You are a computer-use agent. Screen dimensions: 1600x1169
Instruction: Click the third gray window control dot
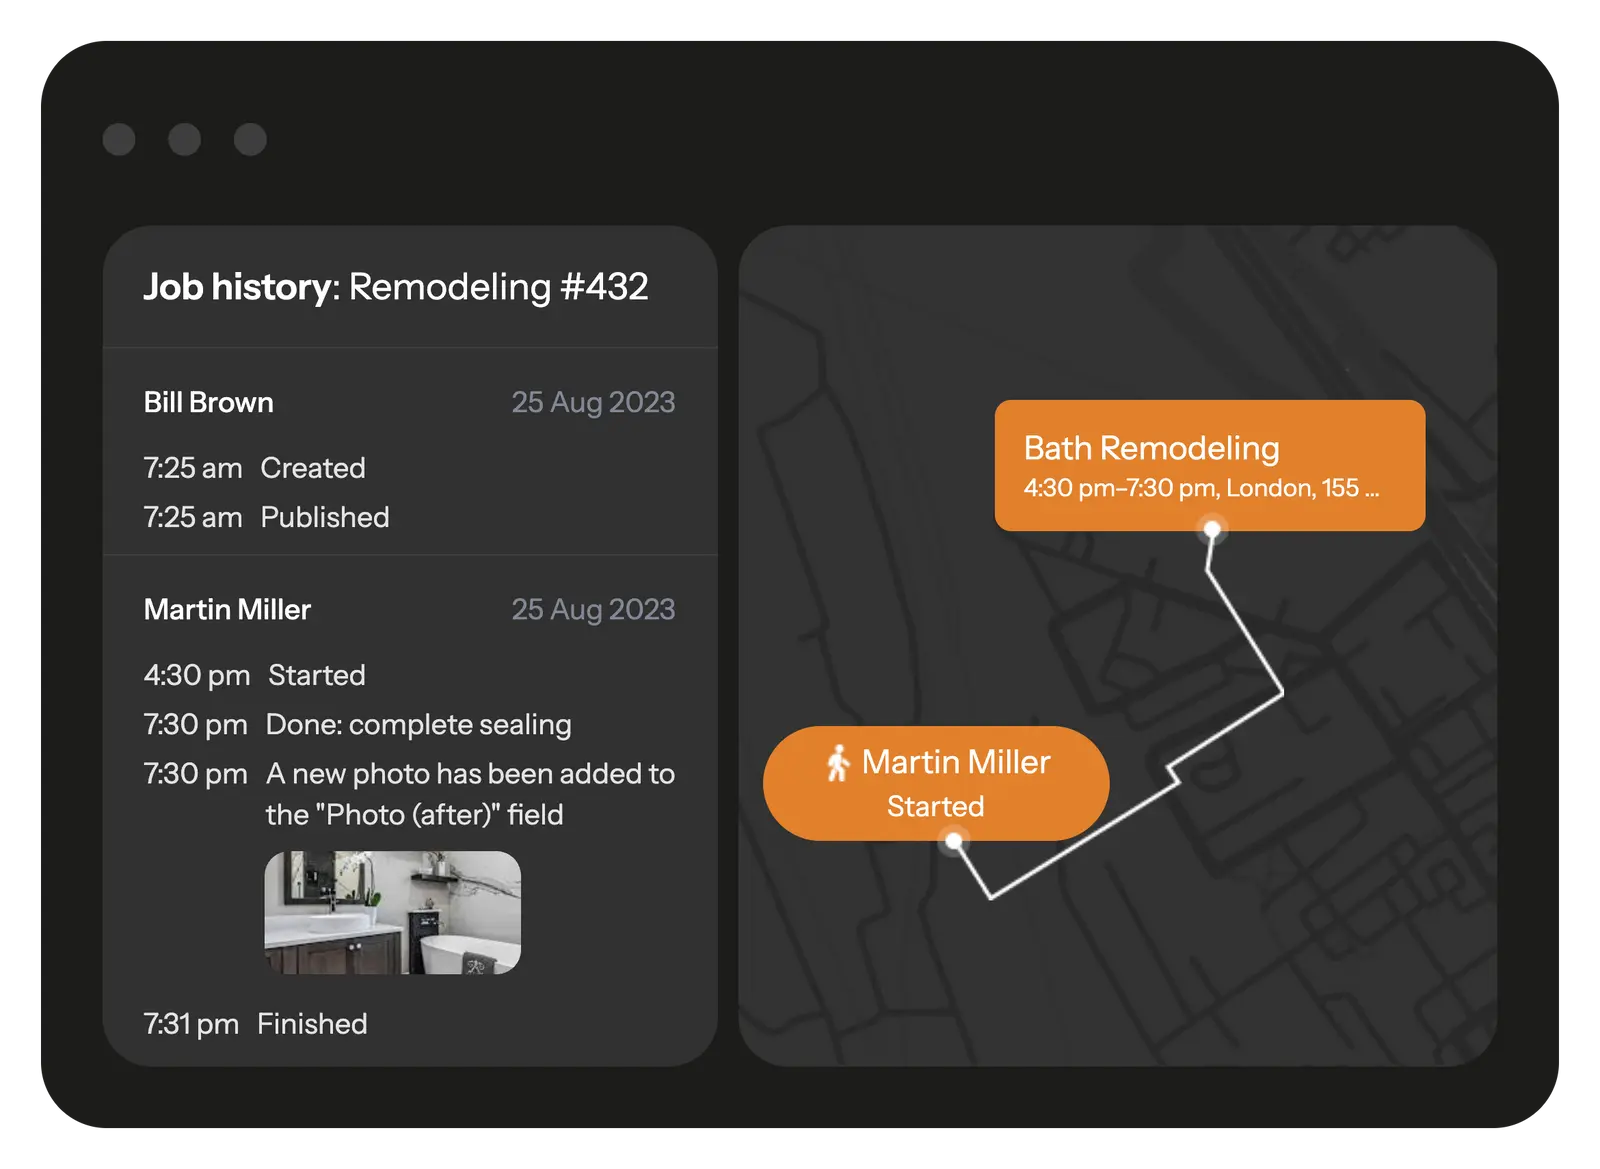coord(250,140)
